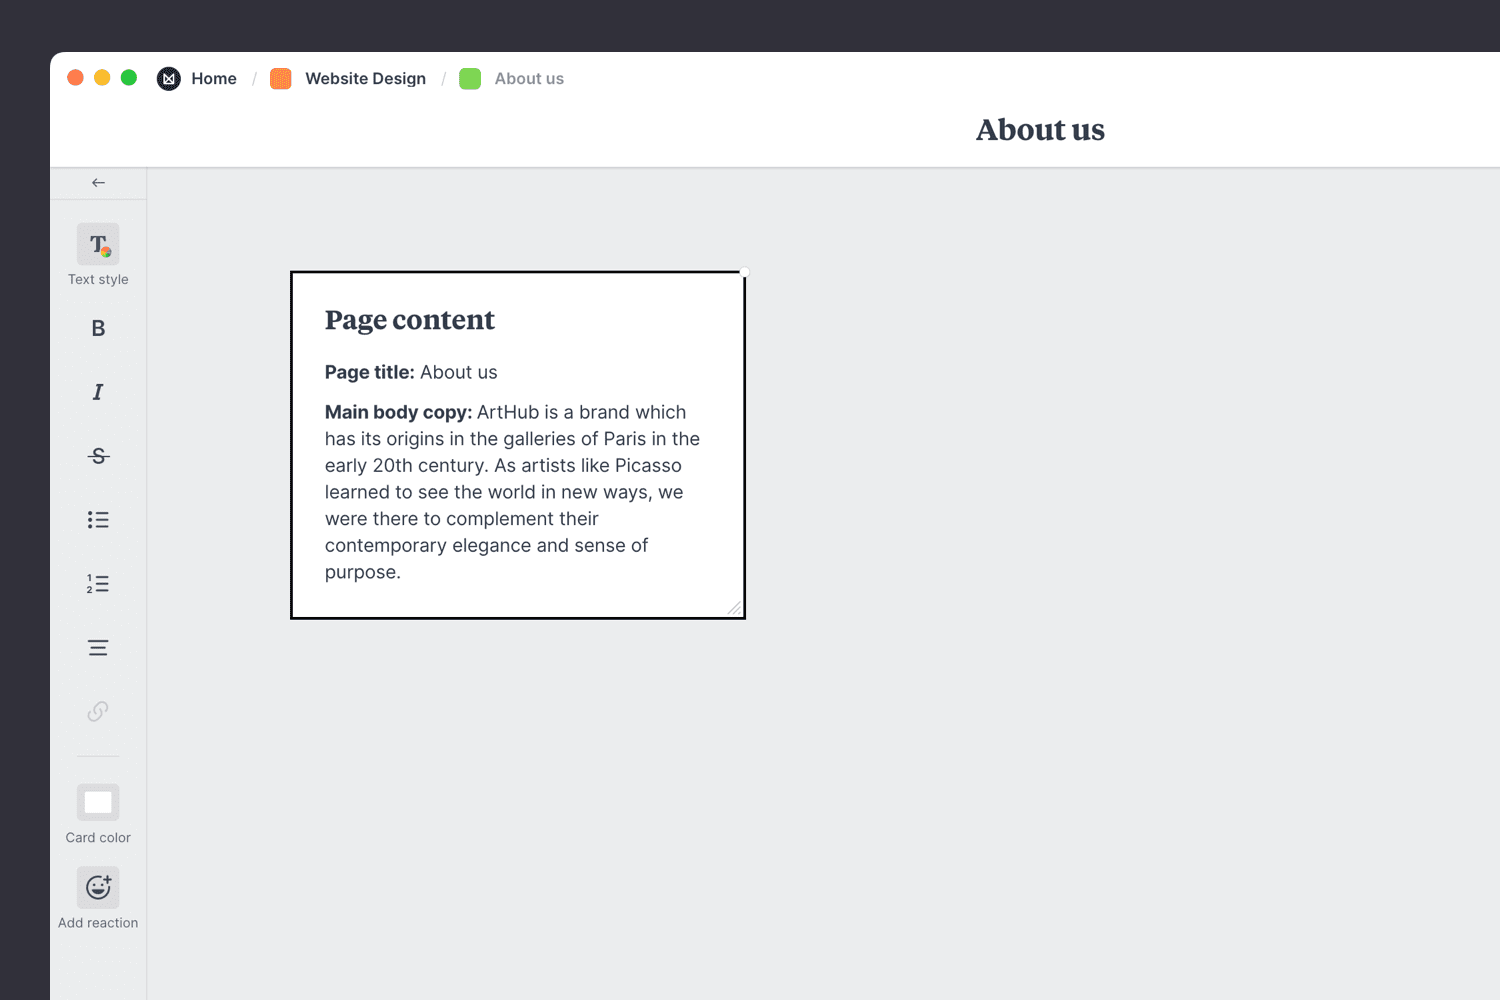Apply a numbered list
The image size is (1500, 1000).
97,583
